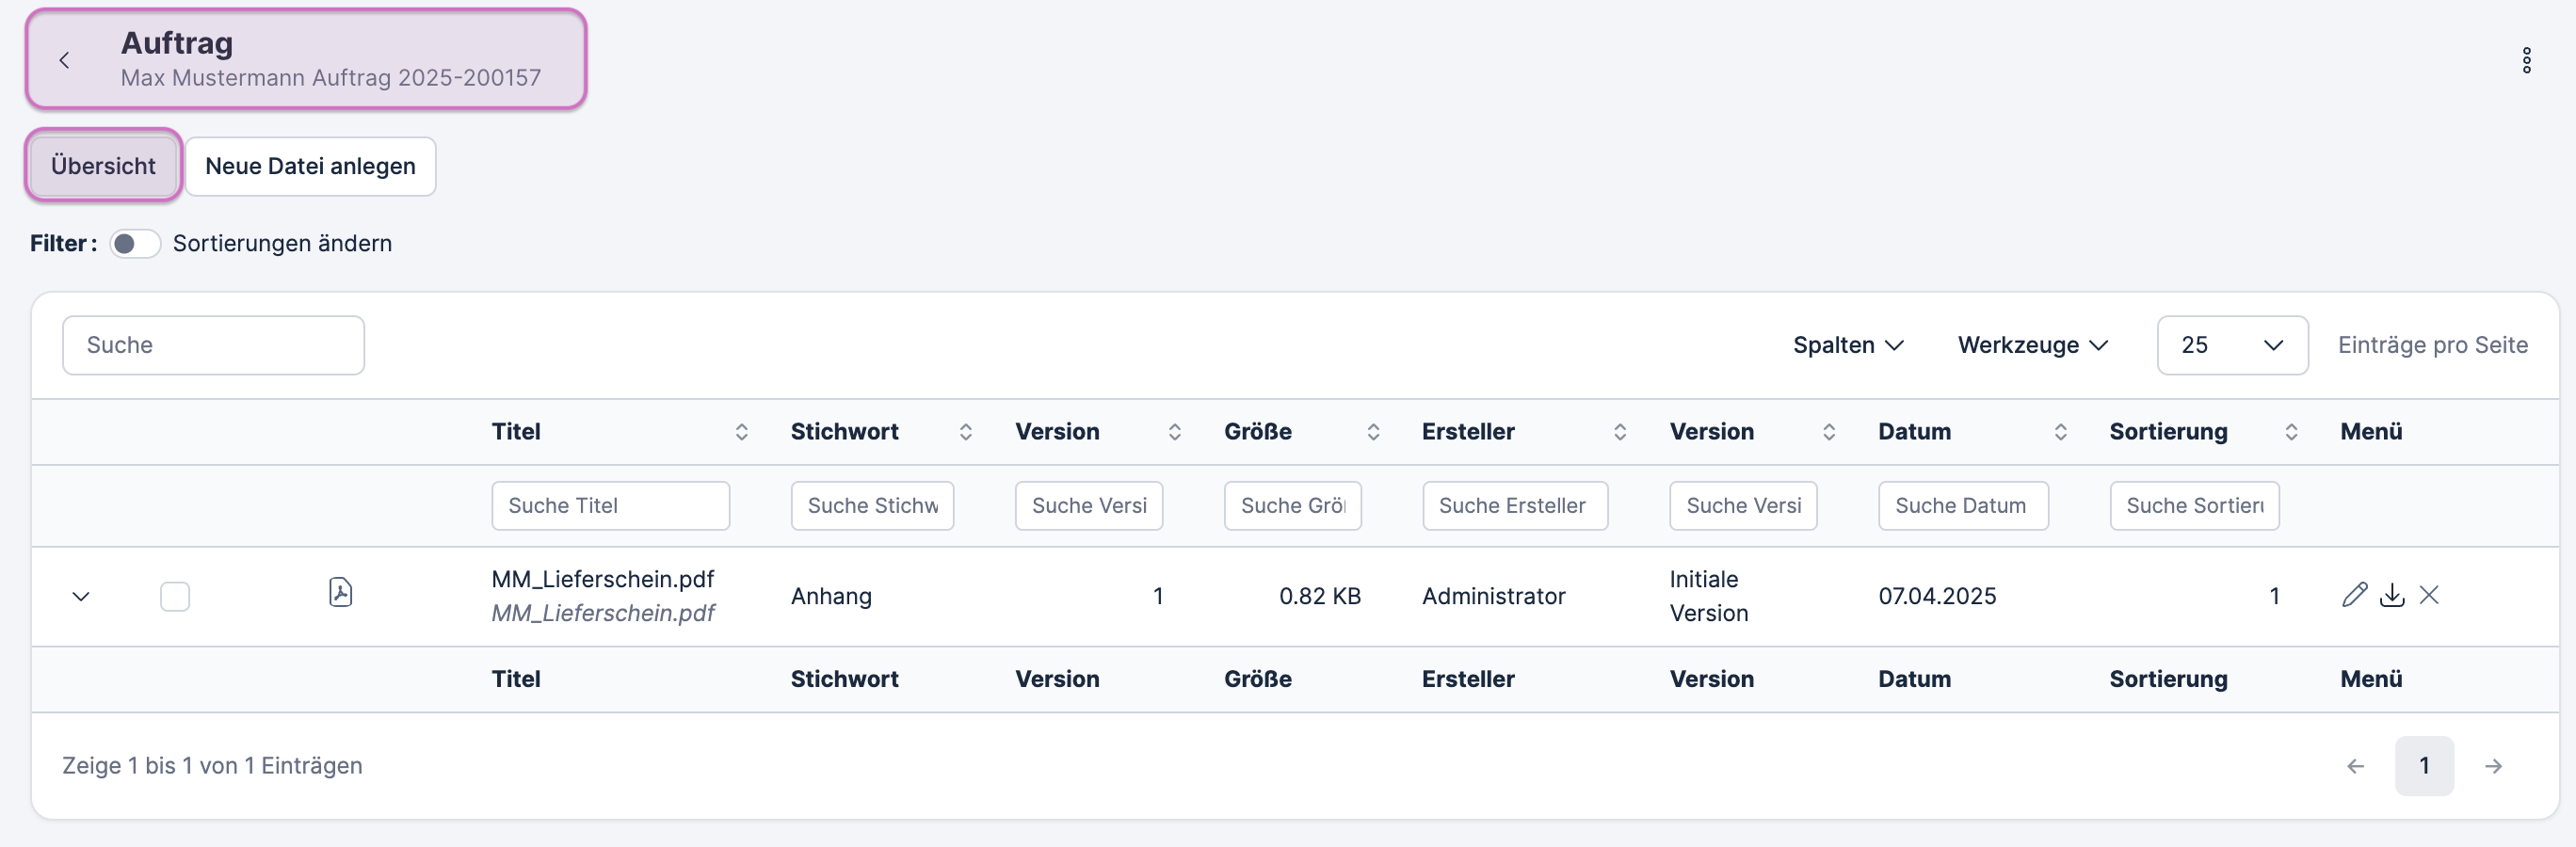The height and width of the screenshot is (847, 2576).
Task: Go to the previous page arrow
Action: [2356, 766]
